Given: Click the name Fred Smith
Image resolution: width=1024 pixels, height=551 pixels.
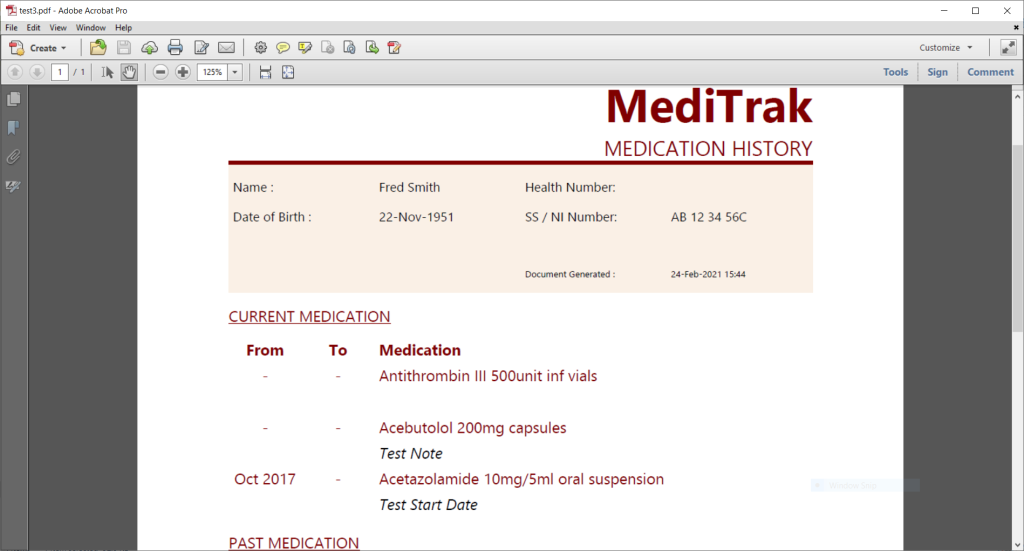Looking at the screenshot, I should 409,187.
